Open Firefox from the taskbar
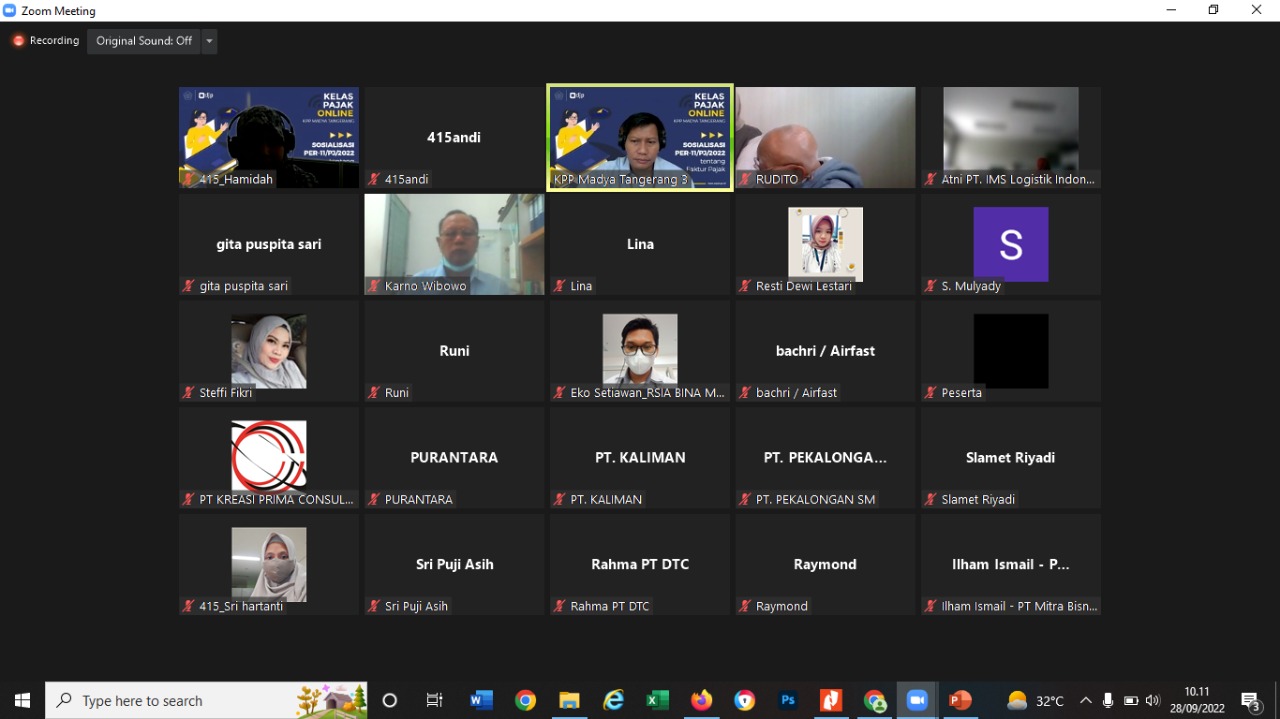This screenshot has height=719, width=1280. point(701,700)
